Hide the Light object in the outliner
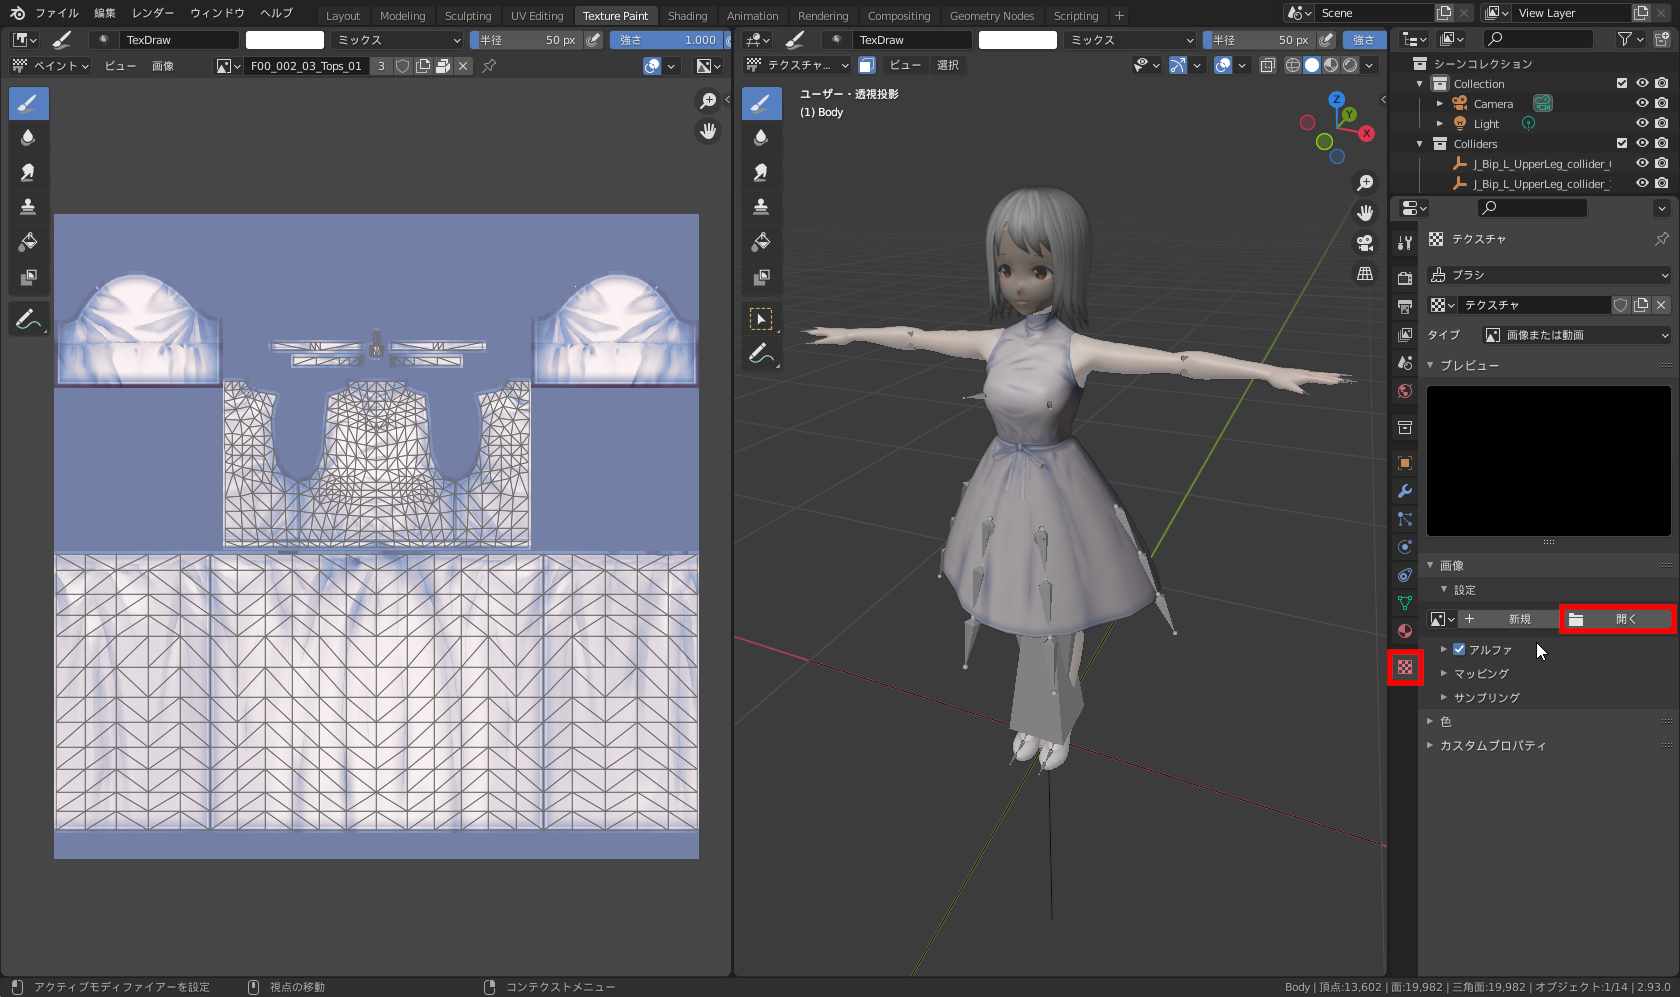 (x=1641, y=123)
